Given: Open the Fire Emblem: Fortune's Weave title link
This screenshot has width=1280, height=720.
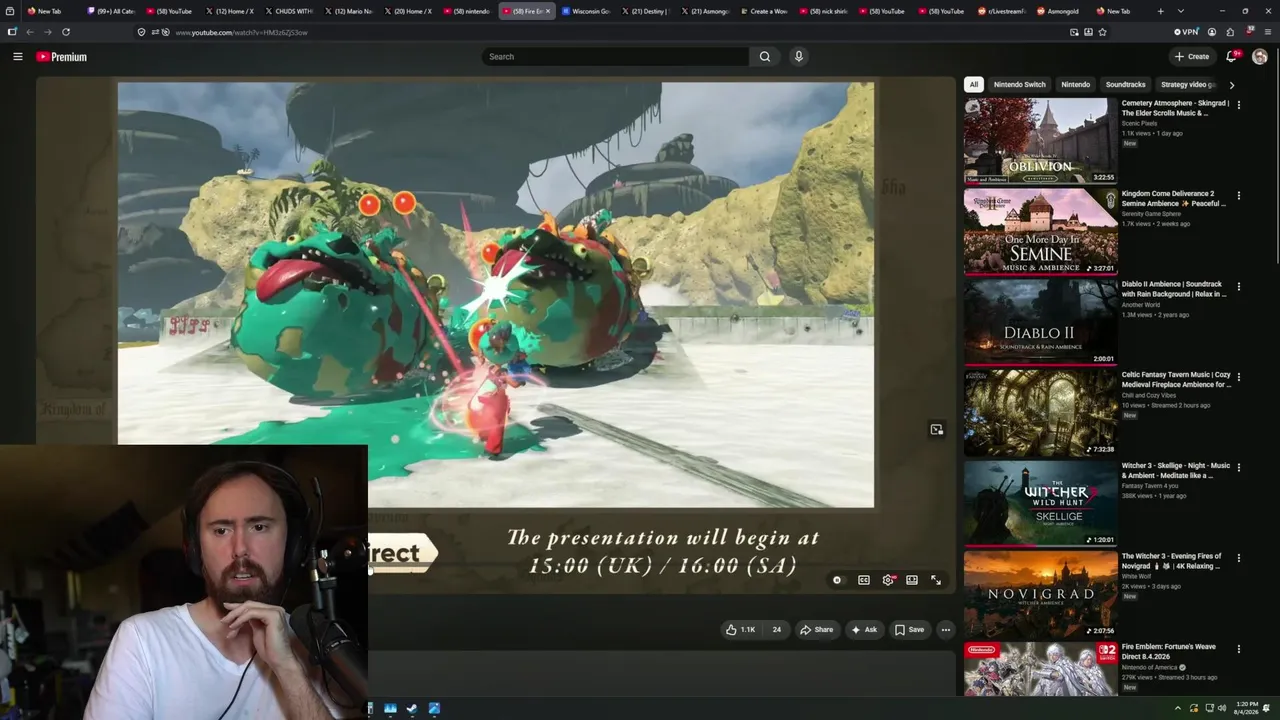Looking at the screenshot, I should point(1168,651).
